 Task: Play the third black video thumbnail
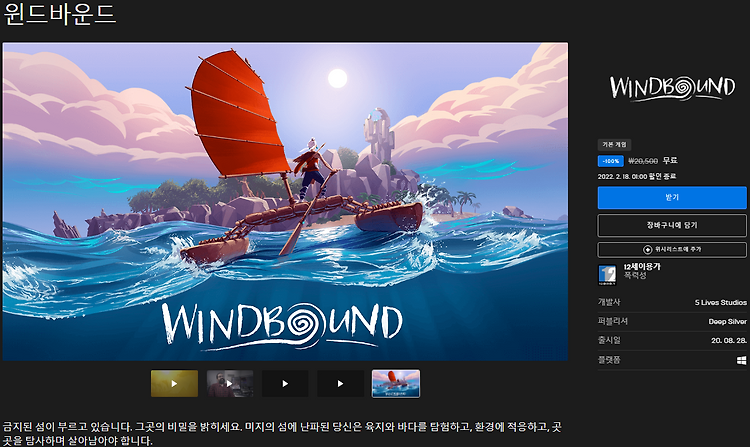pos(285,383)
